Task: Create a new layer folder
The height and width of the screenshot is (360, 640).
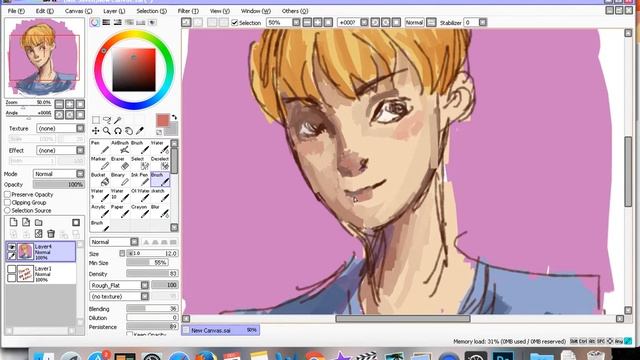Action: coord(39,222)
